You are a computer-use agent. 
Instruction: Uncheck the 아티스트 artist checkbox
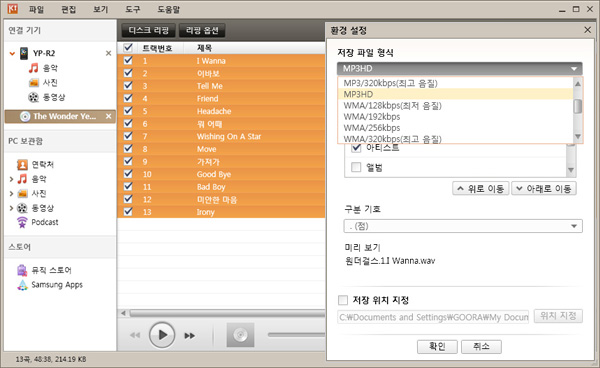click(x=356, y=148)
